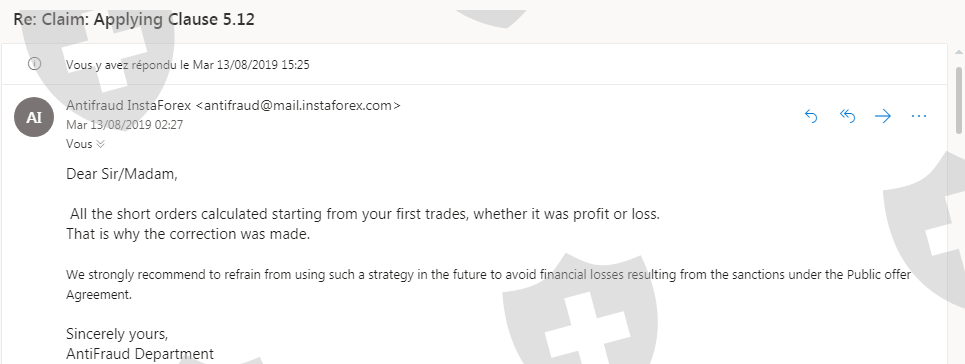Click the AntiFraud Department signature
This screenshot has height=364, width=965.
click(140, 354)
